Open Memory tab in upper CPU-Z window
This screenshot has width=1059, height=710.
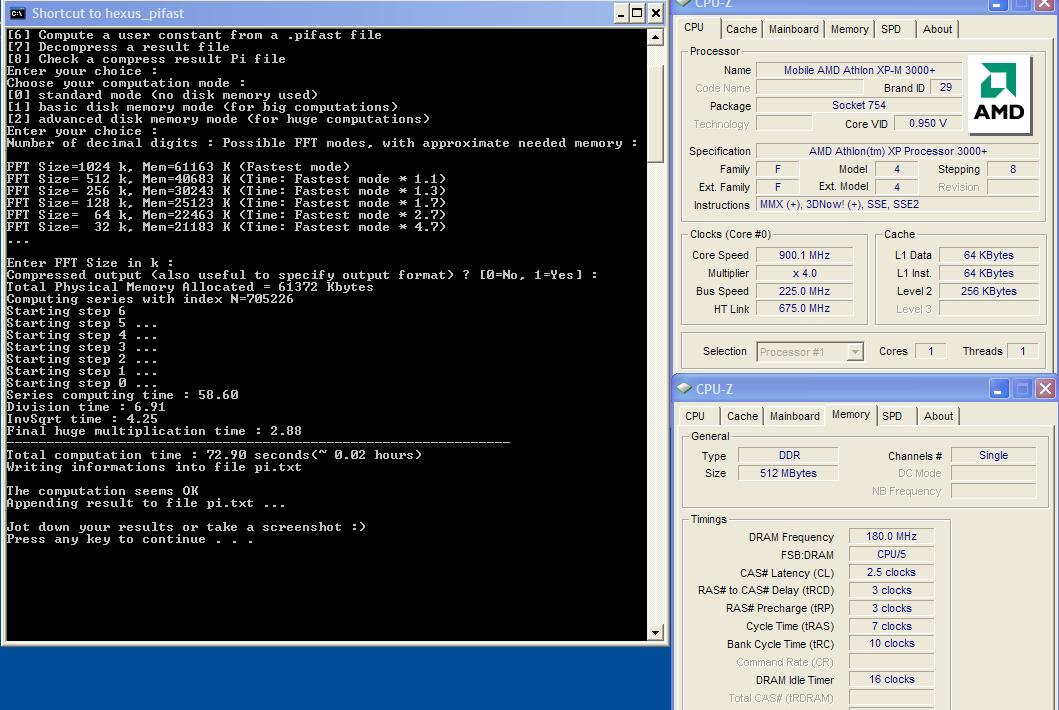(850, 30)
